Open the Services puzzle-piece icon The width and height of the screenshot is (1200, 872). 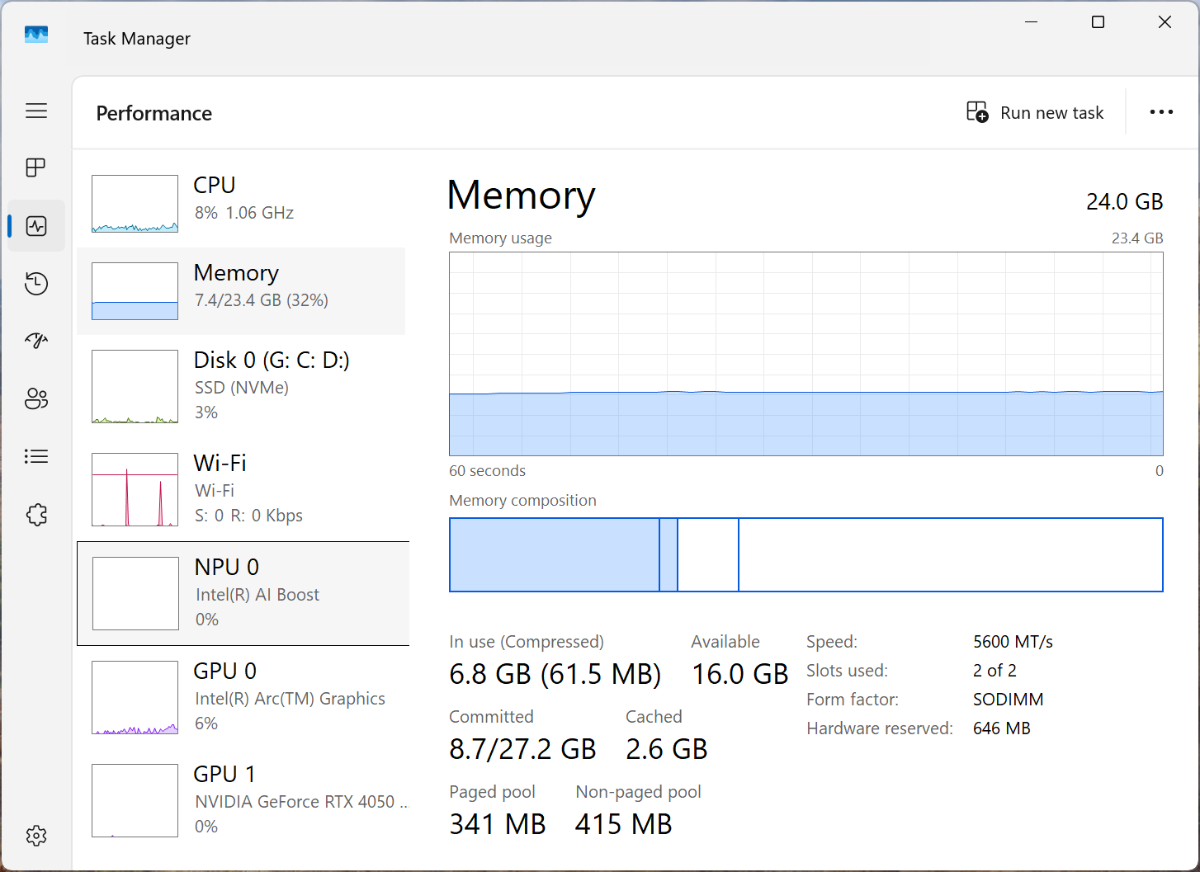click(x=36, y=515)
